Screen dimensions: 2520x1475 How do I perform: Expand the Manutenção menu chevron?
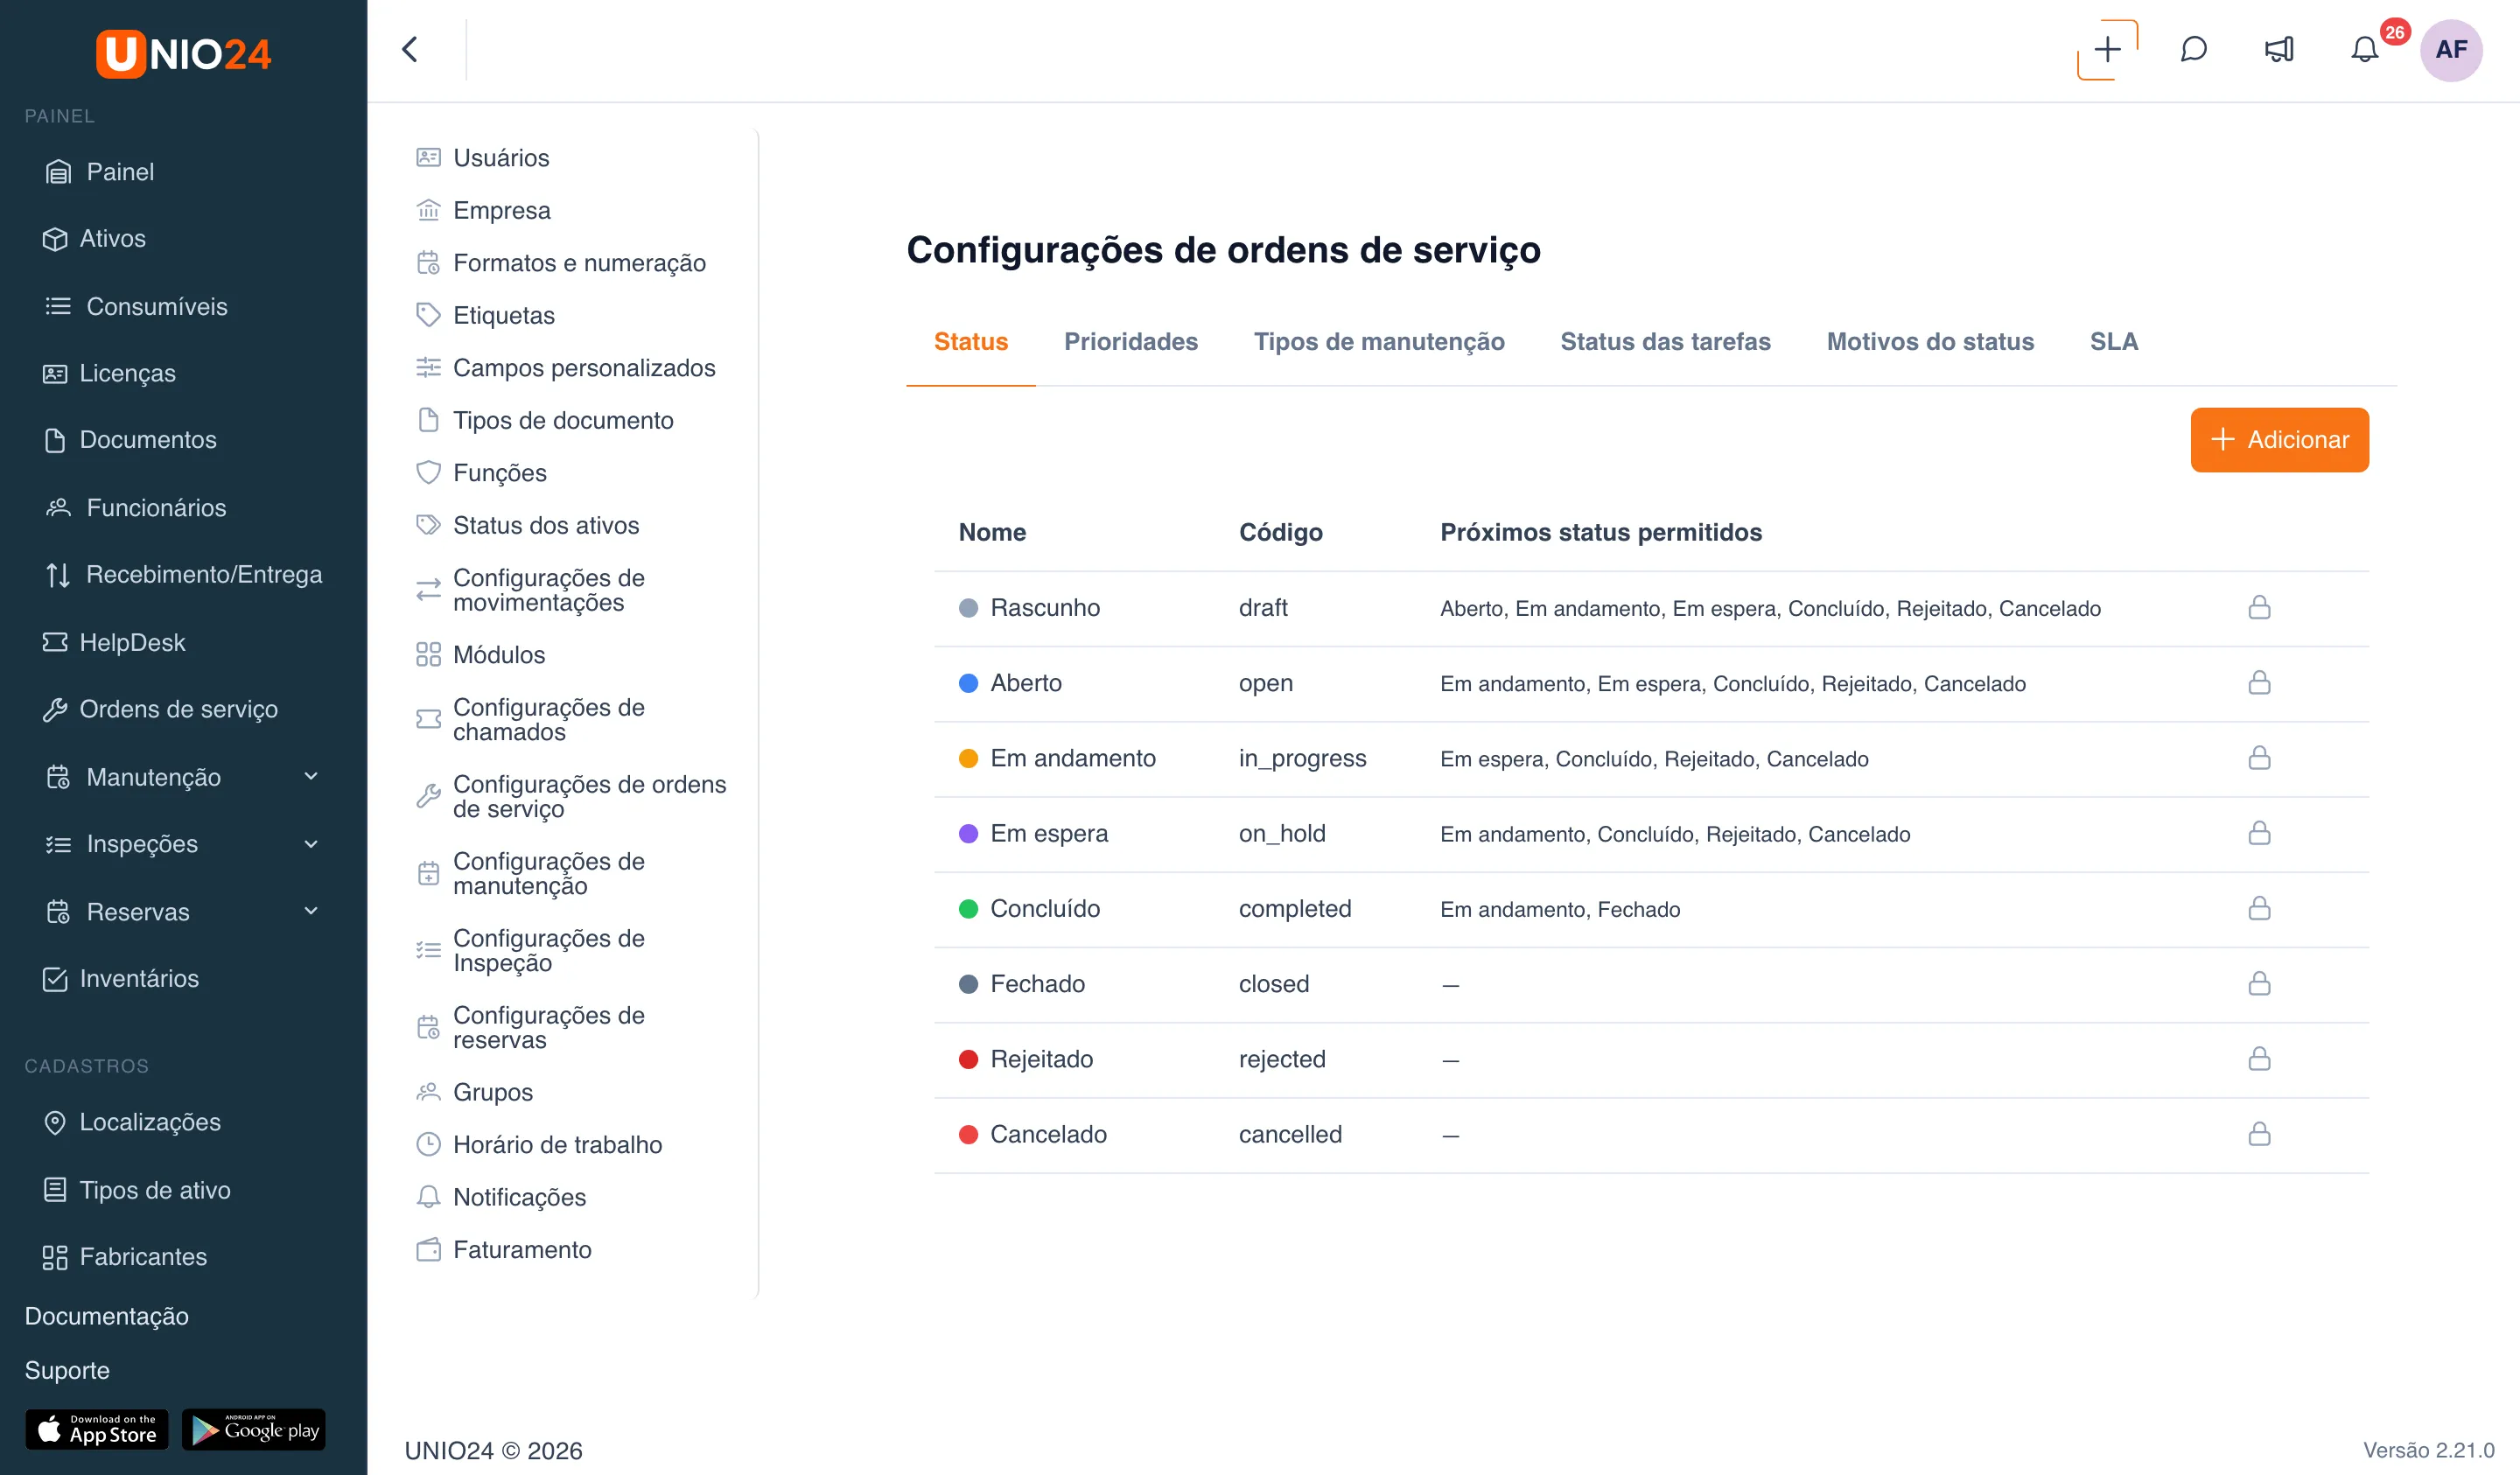[311, 777]
